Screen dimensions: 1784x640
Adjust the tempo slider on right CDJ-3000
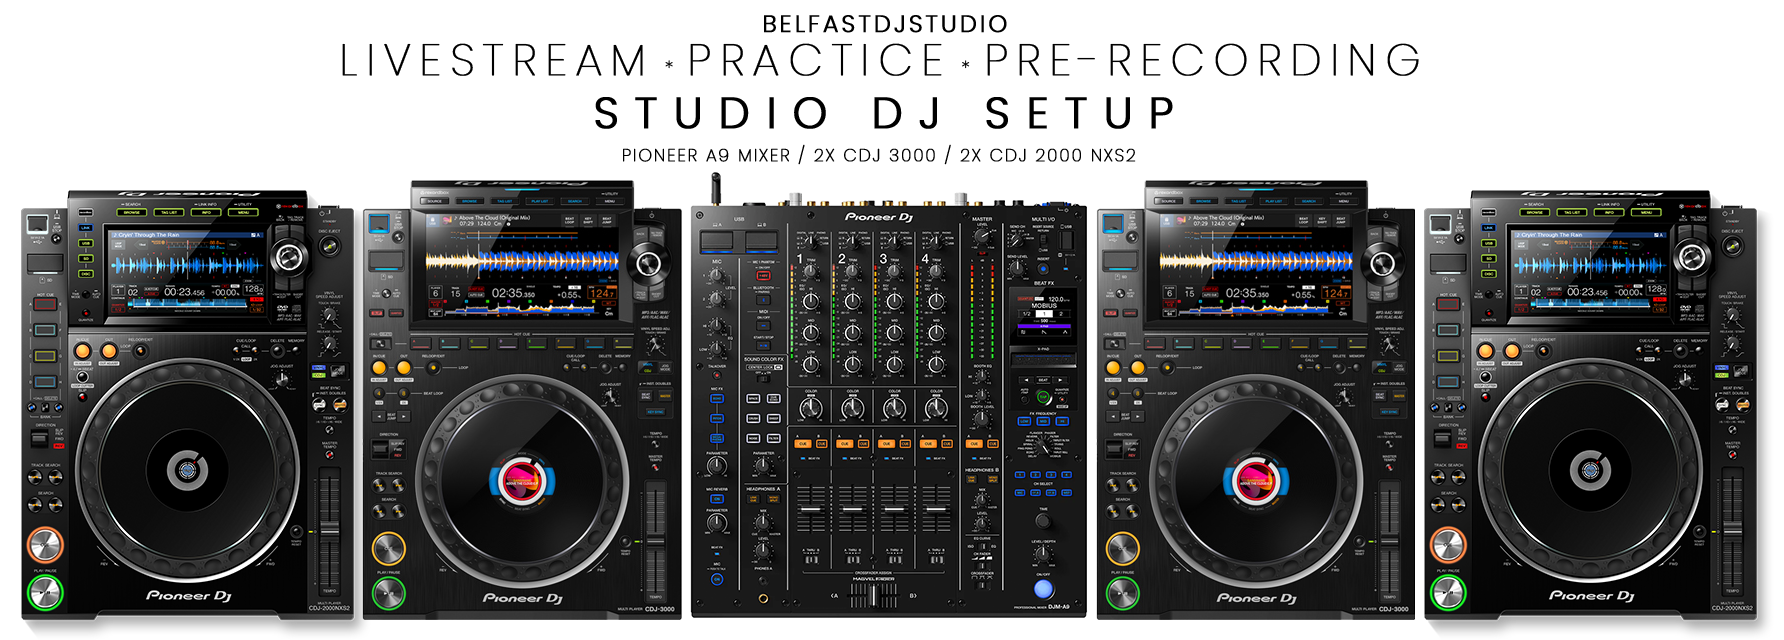coord(1390,541)
